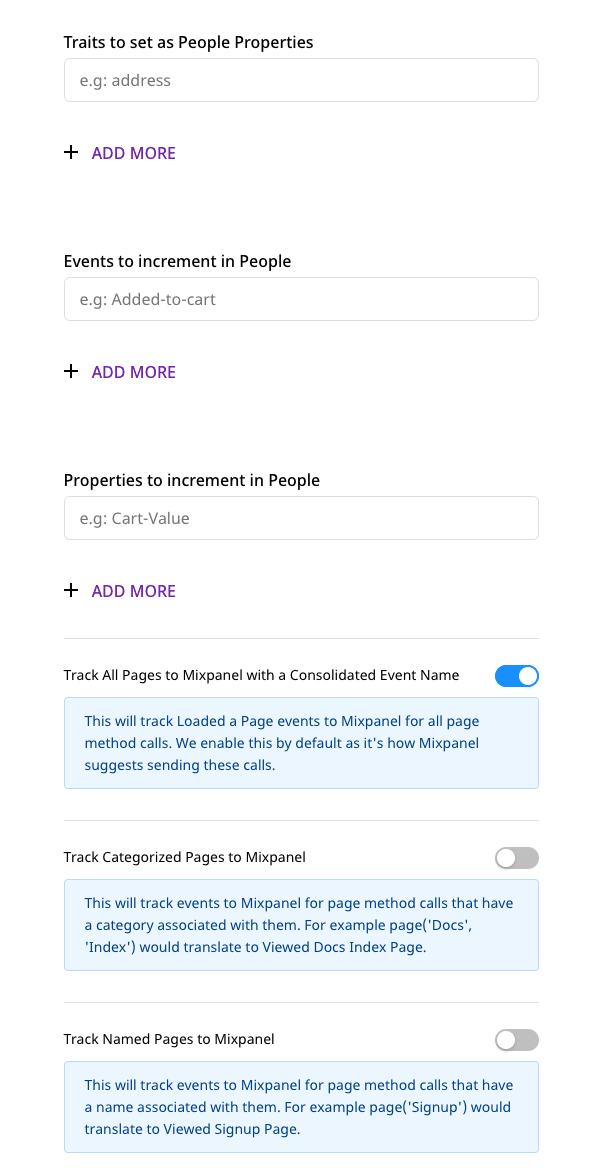
Task: Enable Track Categorized Pages to Mixpanel
Action: point(516,858)
